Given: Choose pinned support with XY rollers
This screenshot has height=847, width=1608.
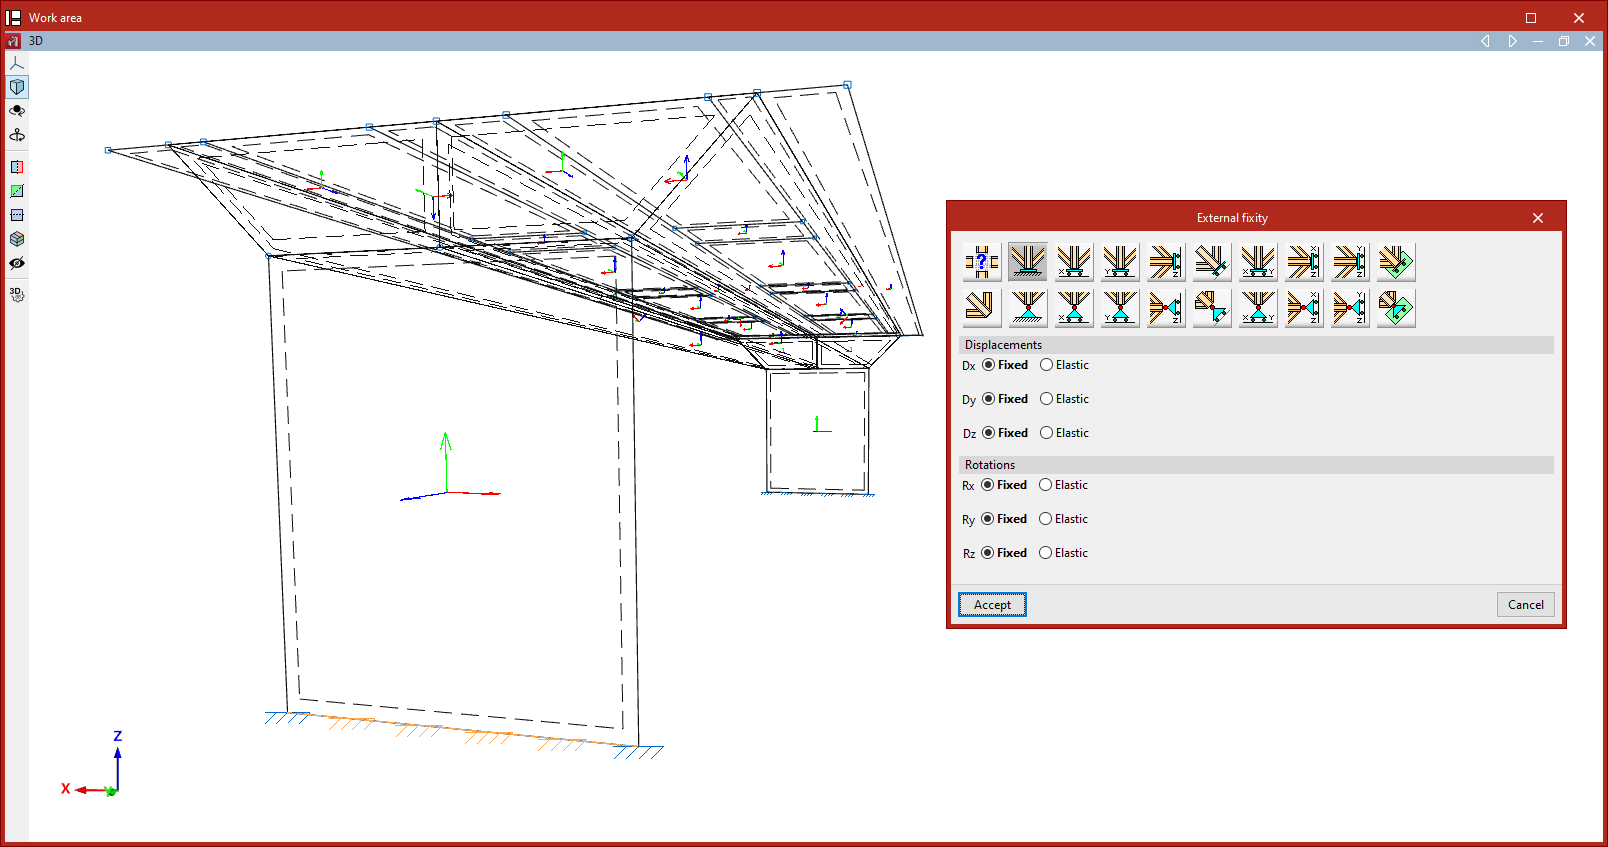Looking at the screenshot, I should click(x=1258, y=308).
